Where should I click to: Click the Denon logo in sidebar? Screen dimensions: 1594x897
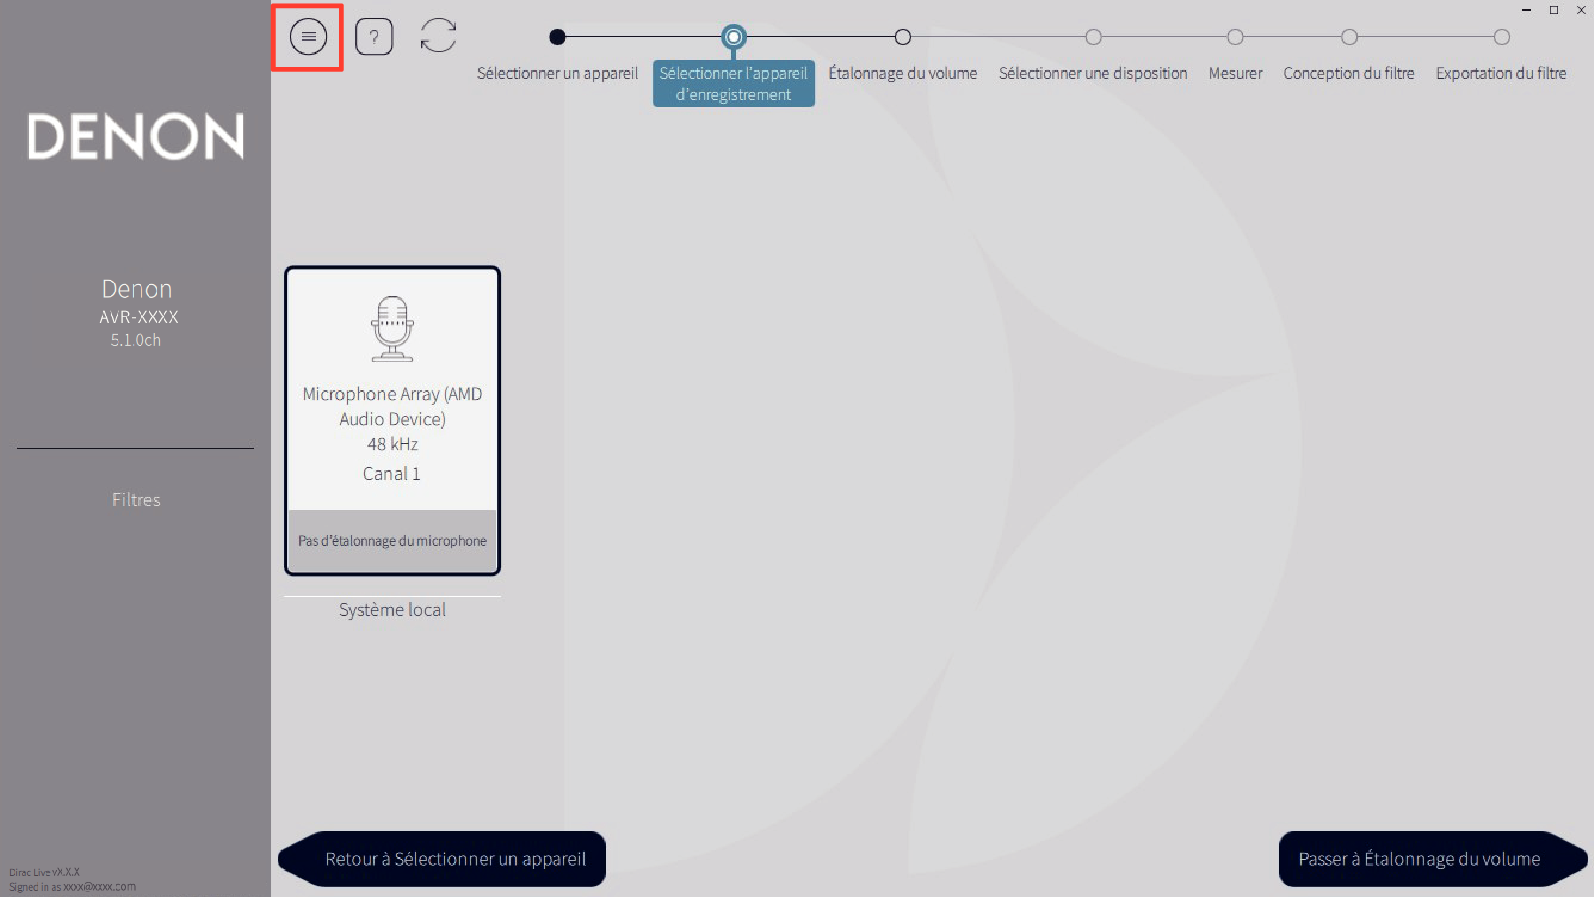coord(136,137)
